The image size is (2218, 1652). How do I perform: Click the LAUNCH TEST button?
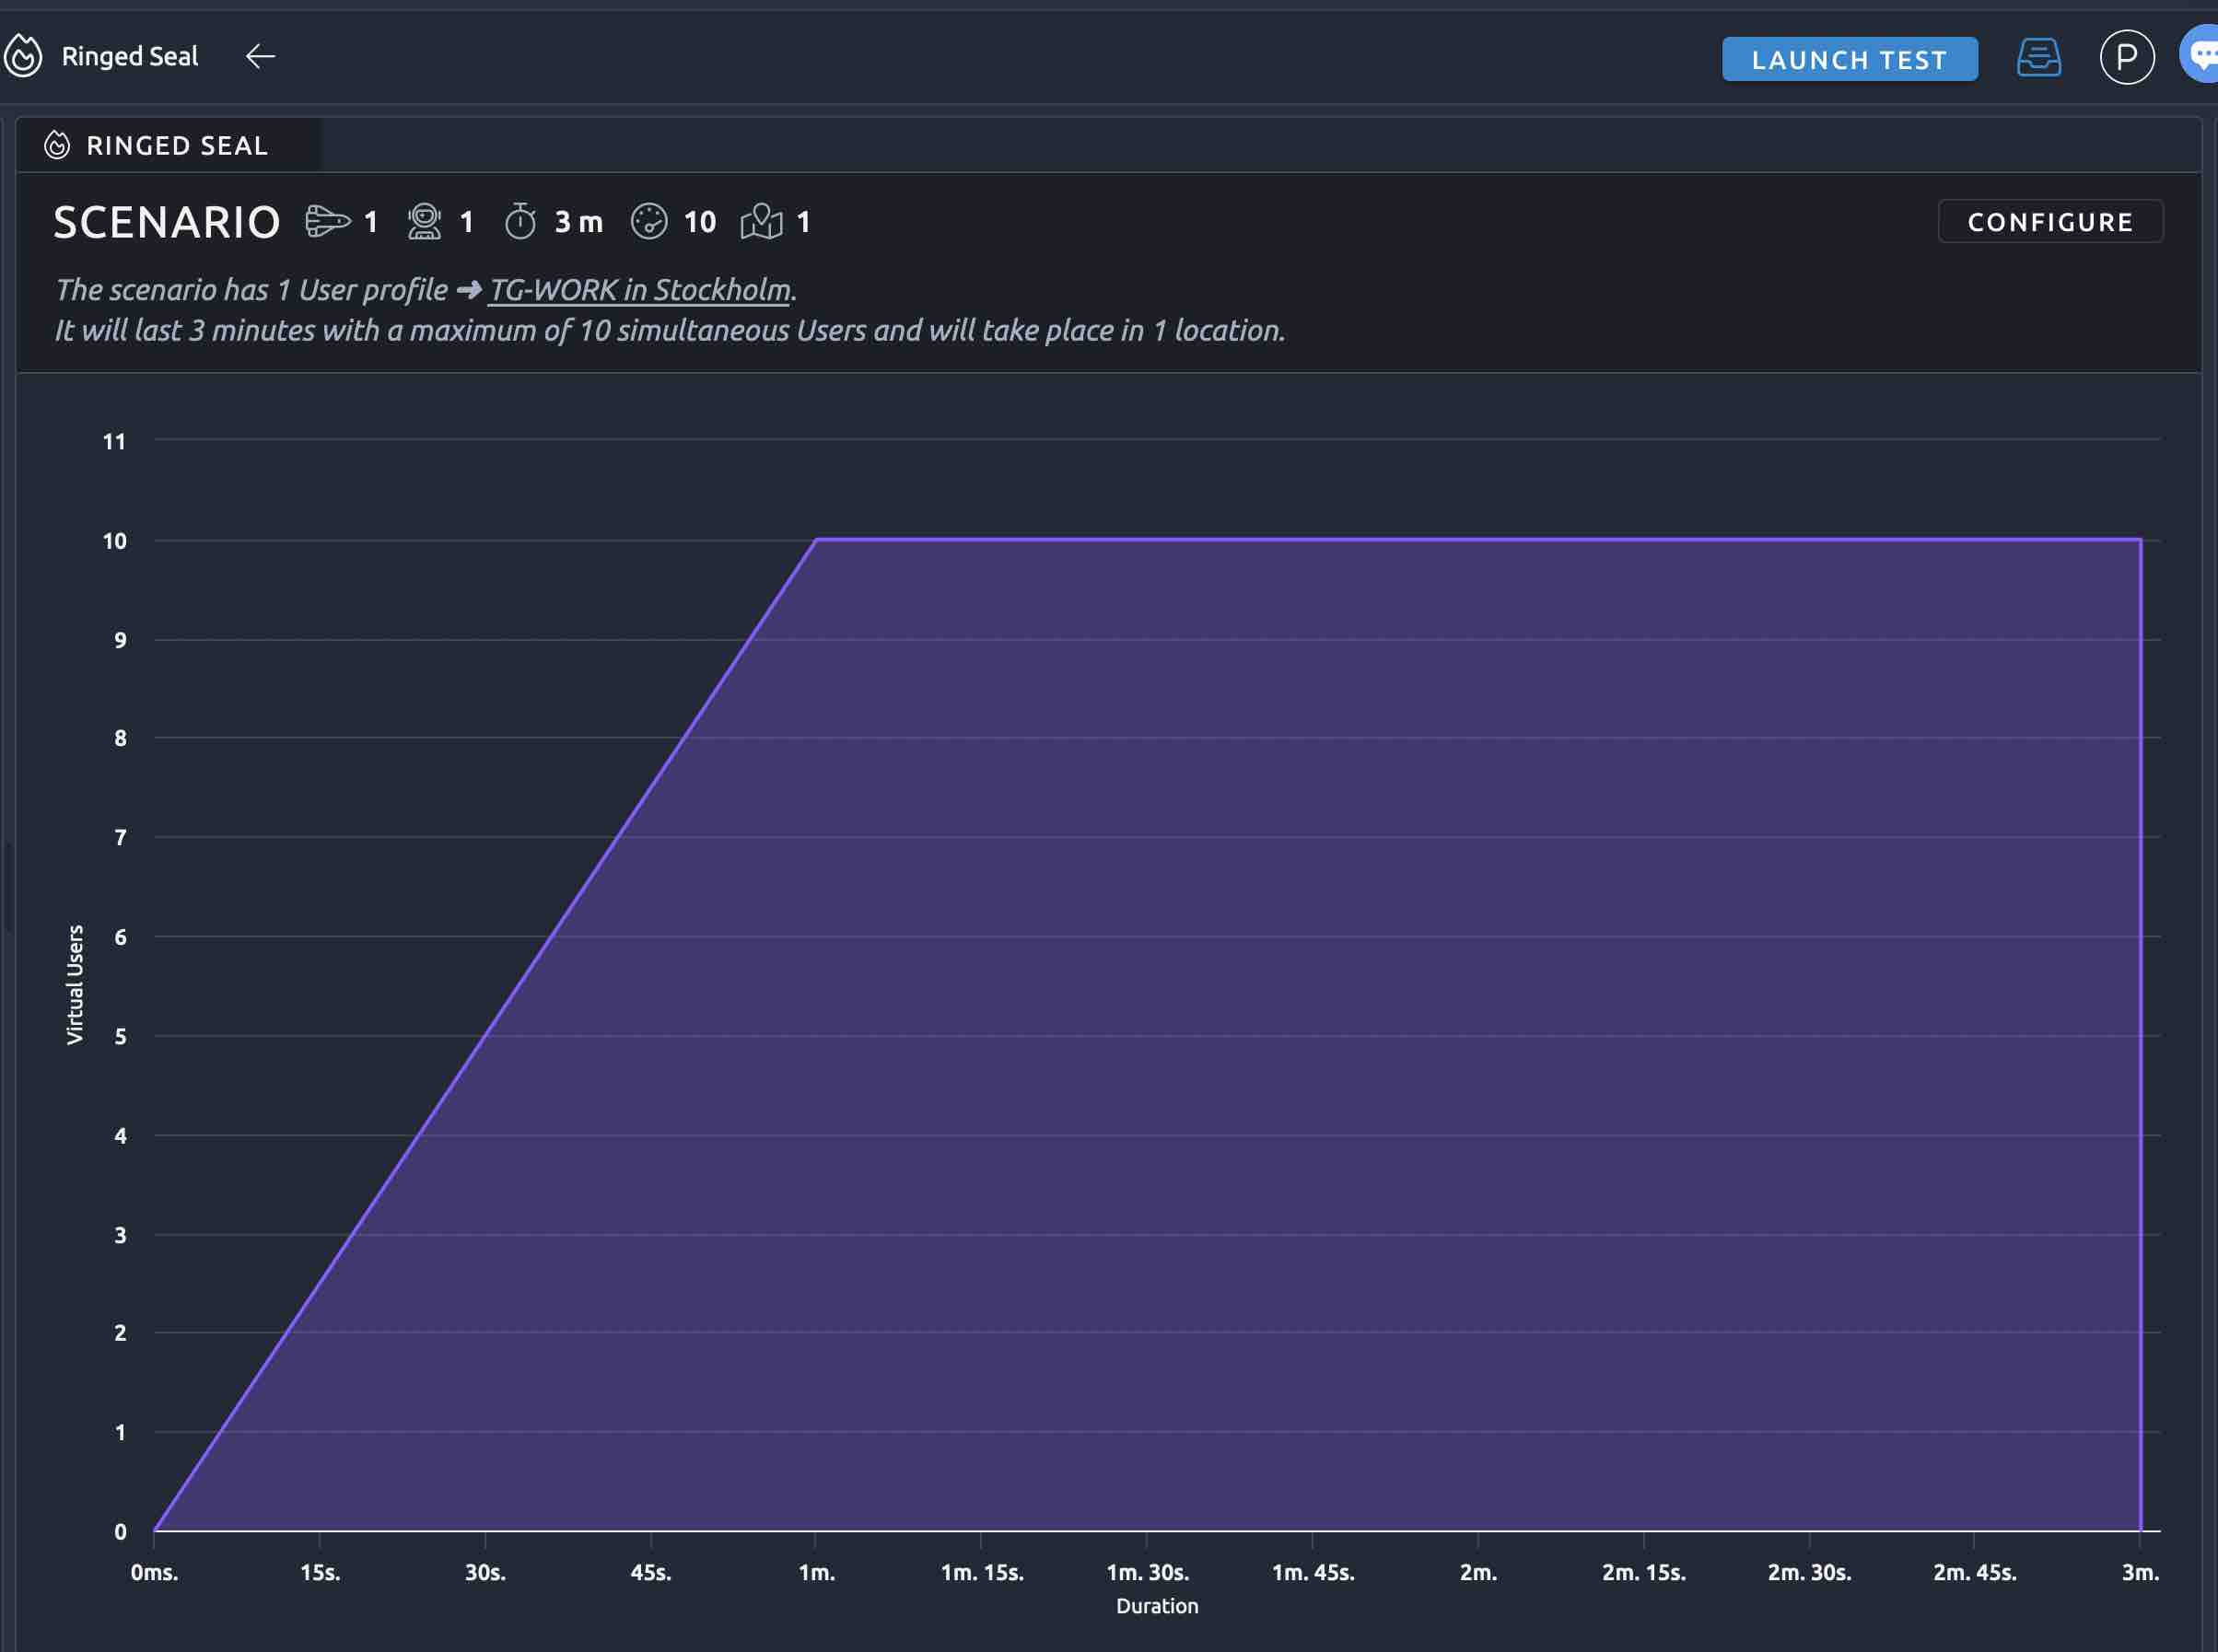(x=1849, y=59)
